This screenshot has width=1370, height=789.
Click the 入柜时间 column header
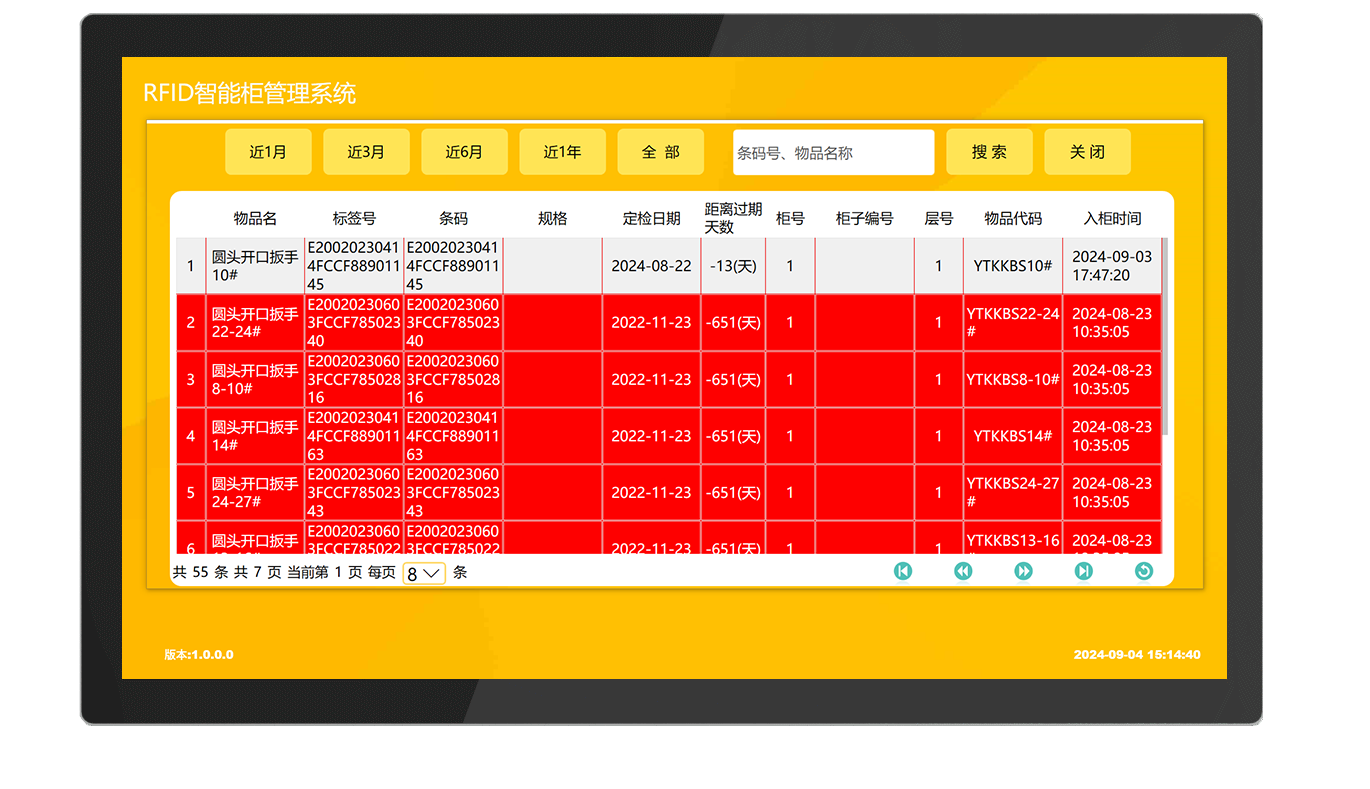pyautogui.click(x=1112, y=218)
